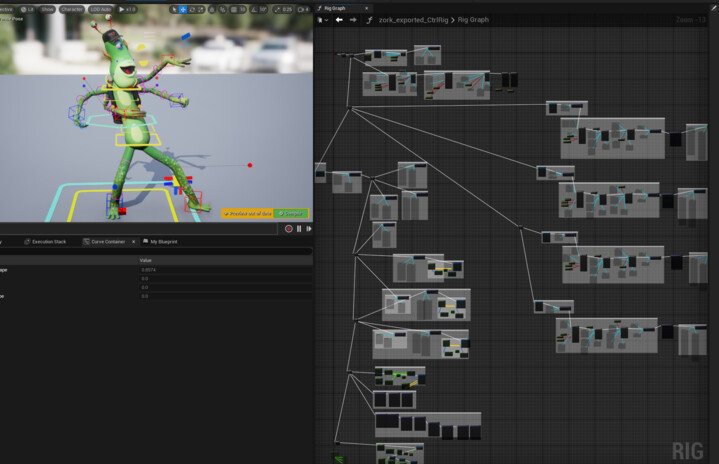Open the My Blueprint tab
This screenshot has height=464, width=719.
[160, 242]
